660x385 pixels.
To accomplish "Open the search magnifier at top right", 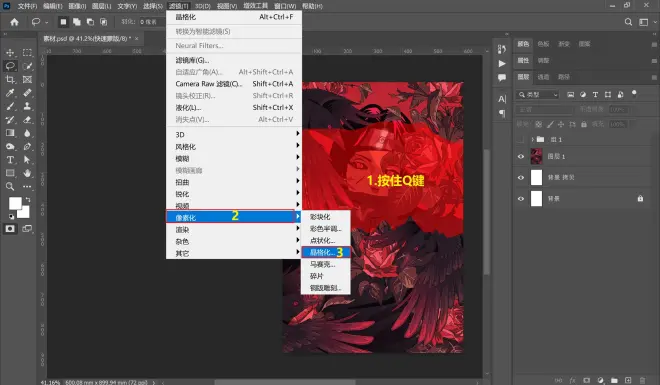I will (x=628, y=22).
